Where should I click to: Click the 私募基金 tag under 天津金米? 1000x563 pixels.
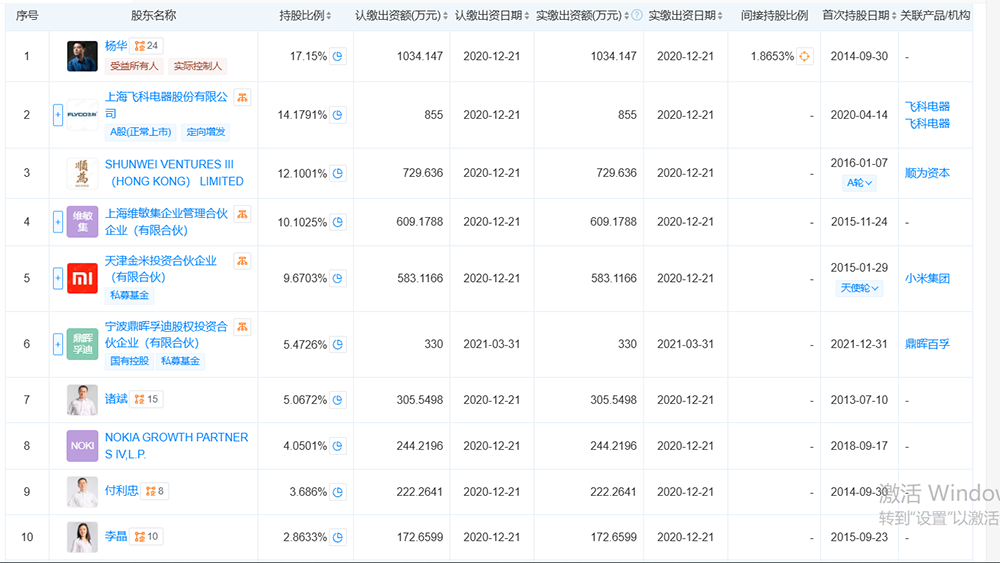pos(131,295)
